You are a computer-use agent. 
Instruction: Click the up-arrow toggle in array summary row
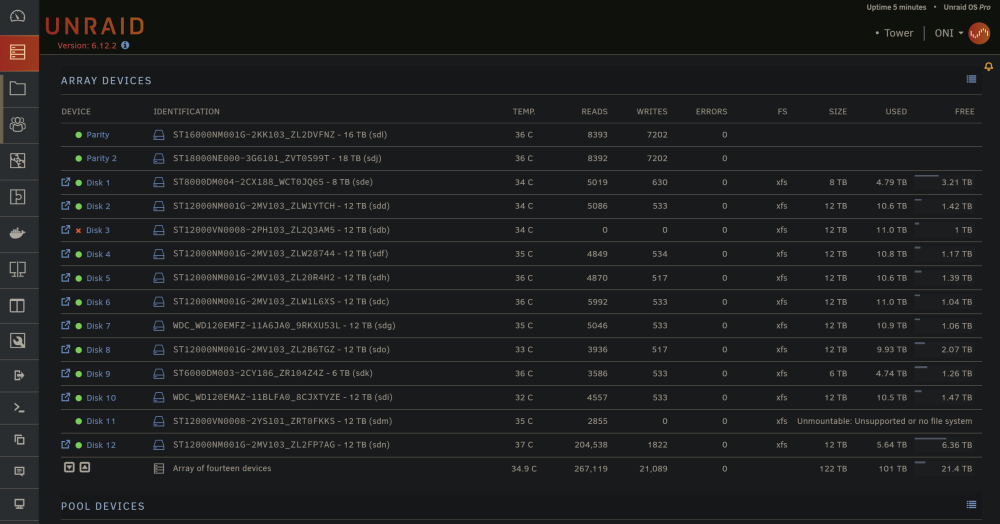coord(85,467)
